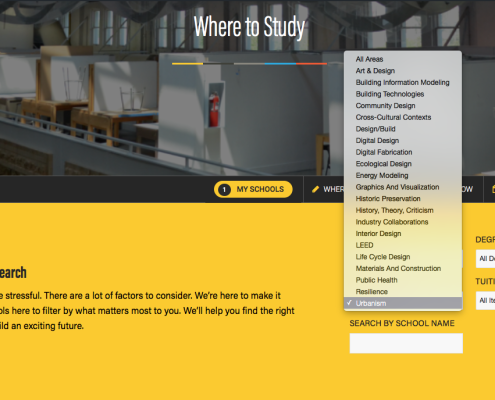This screenshot has height=400, width=495.
Task: Open the My Schools button
Action: [x=253, y=189]
